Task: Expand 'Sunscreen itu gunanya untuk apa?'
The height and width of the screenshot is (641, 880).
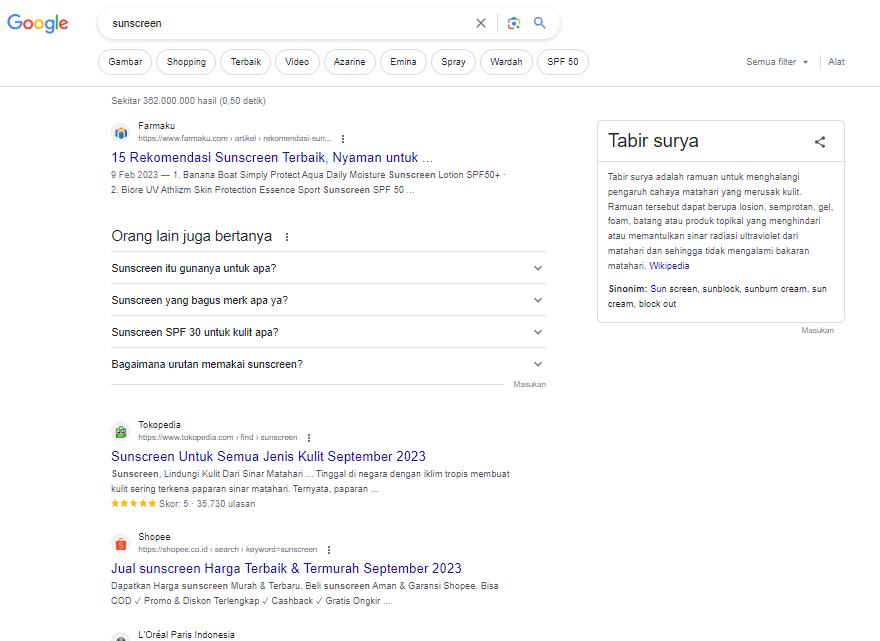Action: click(328, 268)
